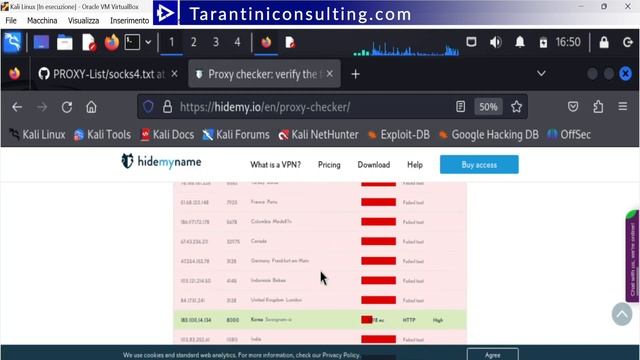Open the Visualizza menu in VirtualBox
640x360 pixels.
tap(83, 20)
